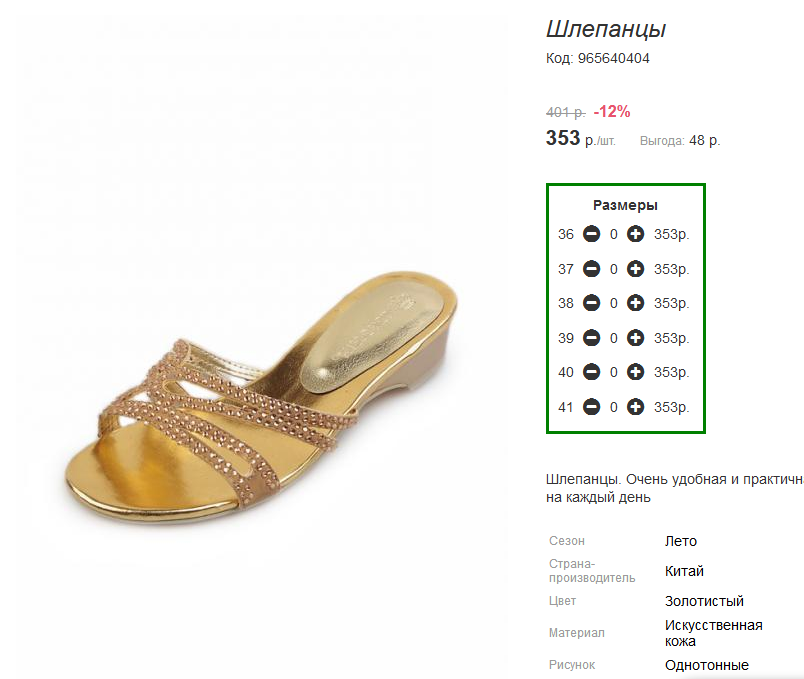Increase size 39 quantity

pyautogui.click(x=635, y=338)
